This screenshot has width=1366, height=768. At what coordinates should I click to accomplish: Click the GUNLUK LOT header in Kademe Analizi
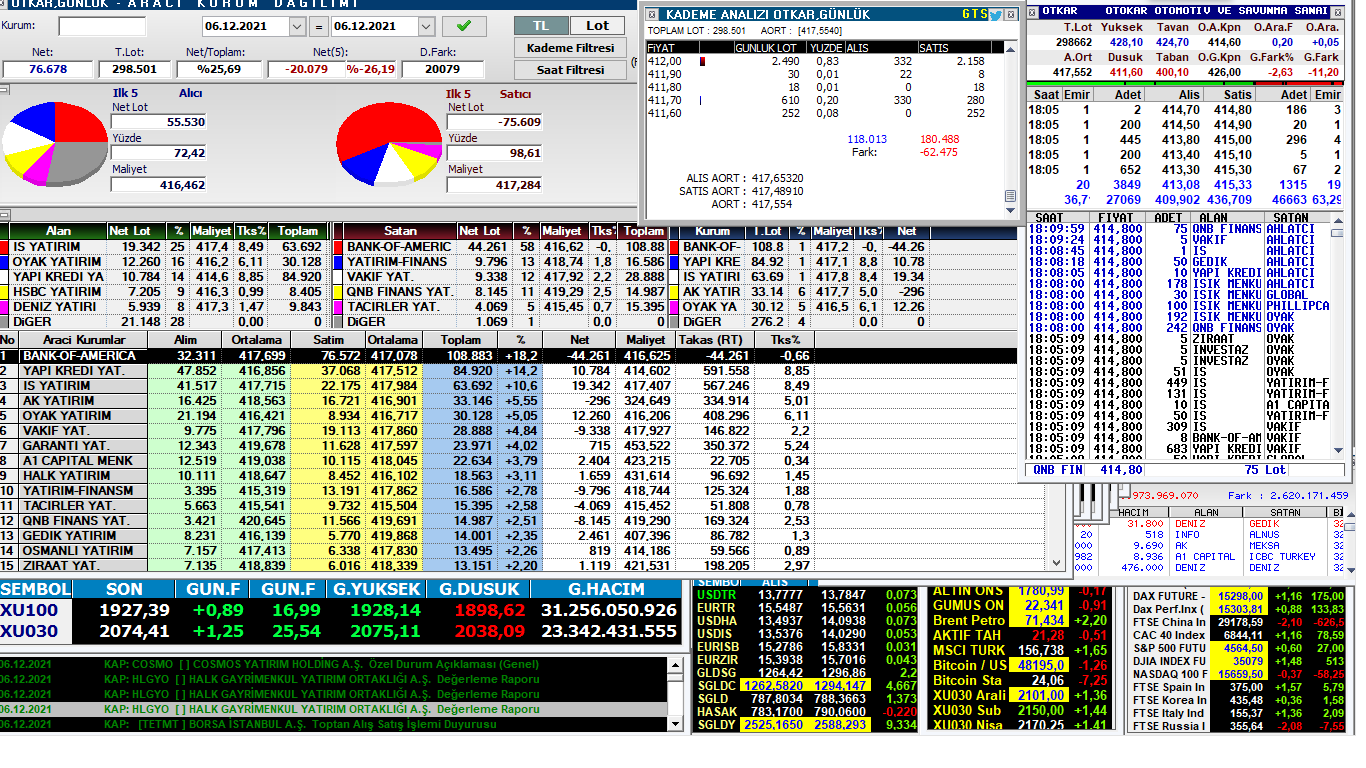pos(768,47)
